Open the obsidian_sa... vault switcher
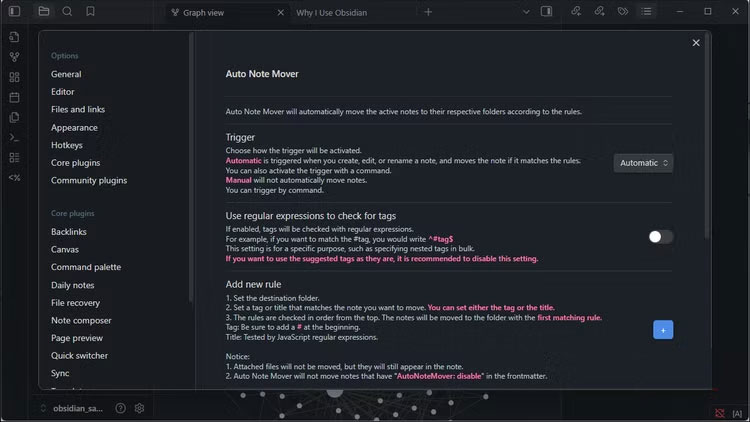Viewport: 750px width, 422px height. (x=72, y=408)
